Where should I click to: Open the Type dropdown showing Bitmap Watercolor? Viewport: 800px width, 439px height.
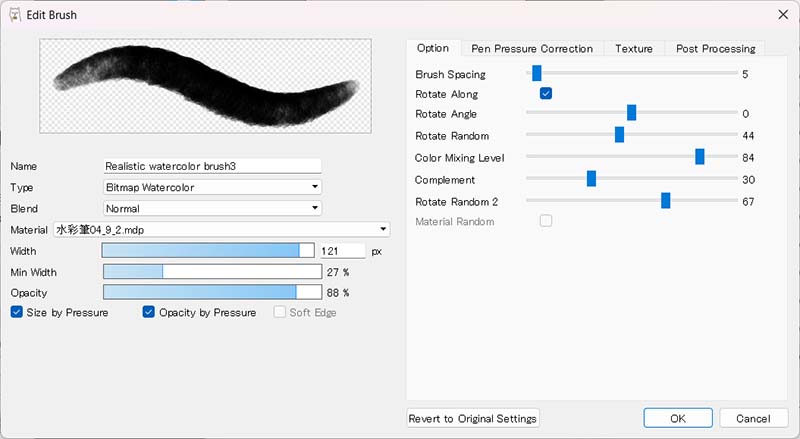212,187
